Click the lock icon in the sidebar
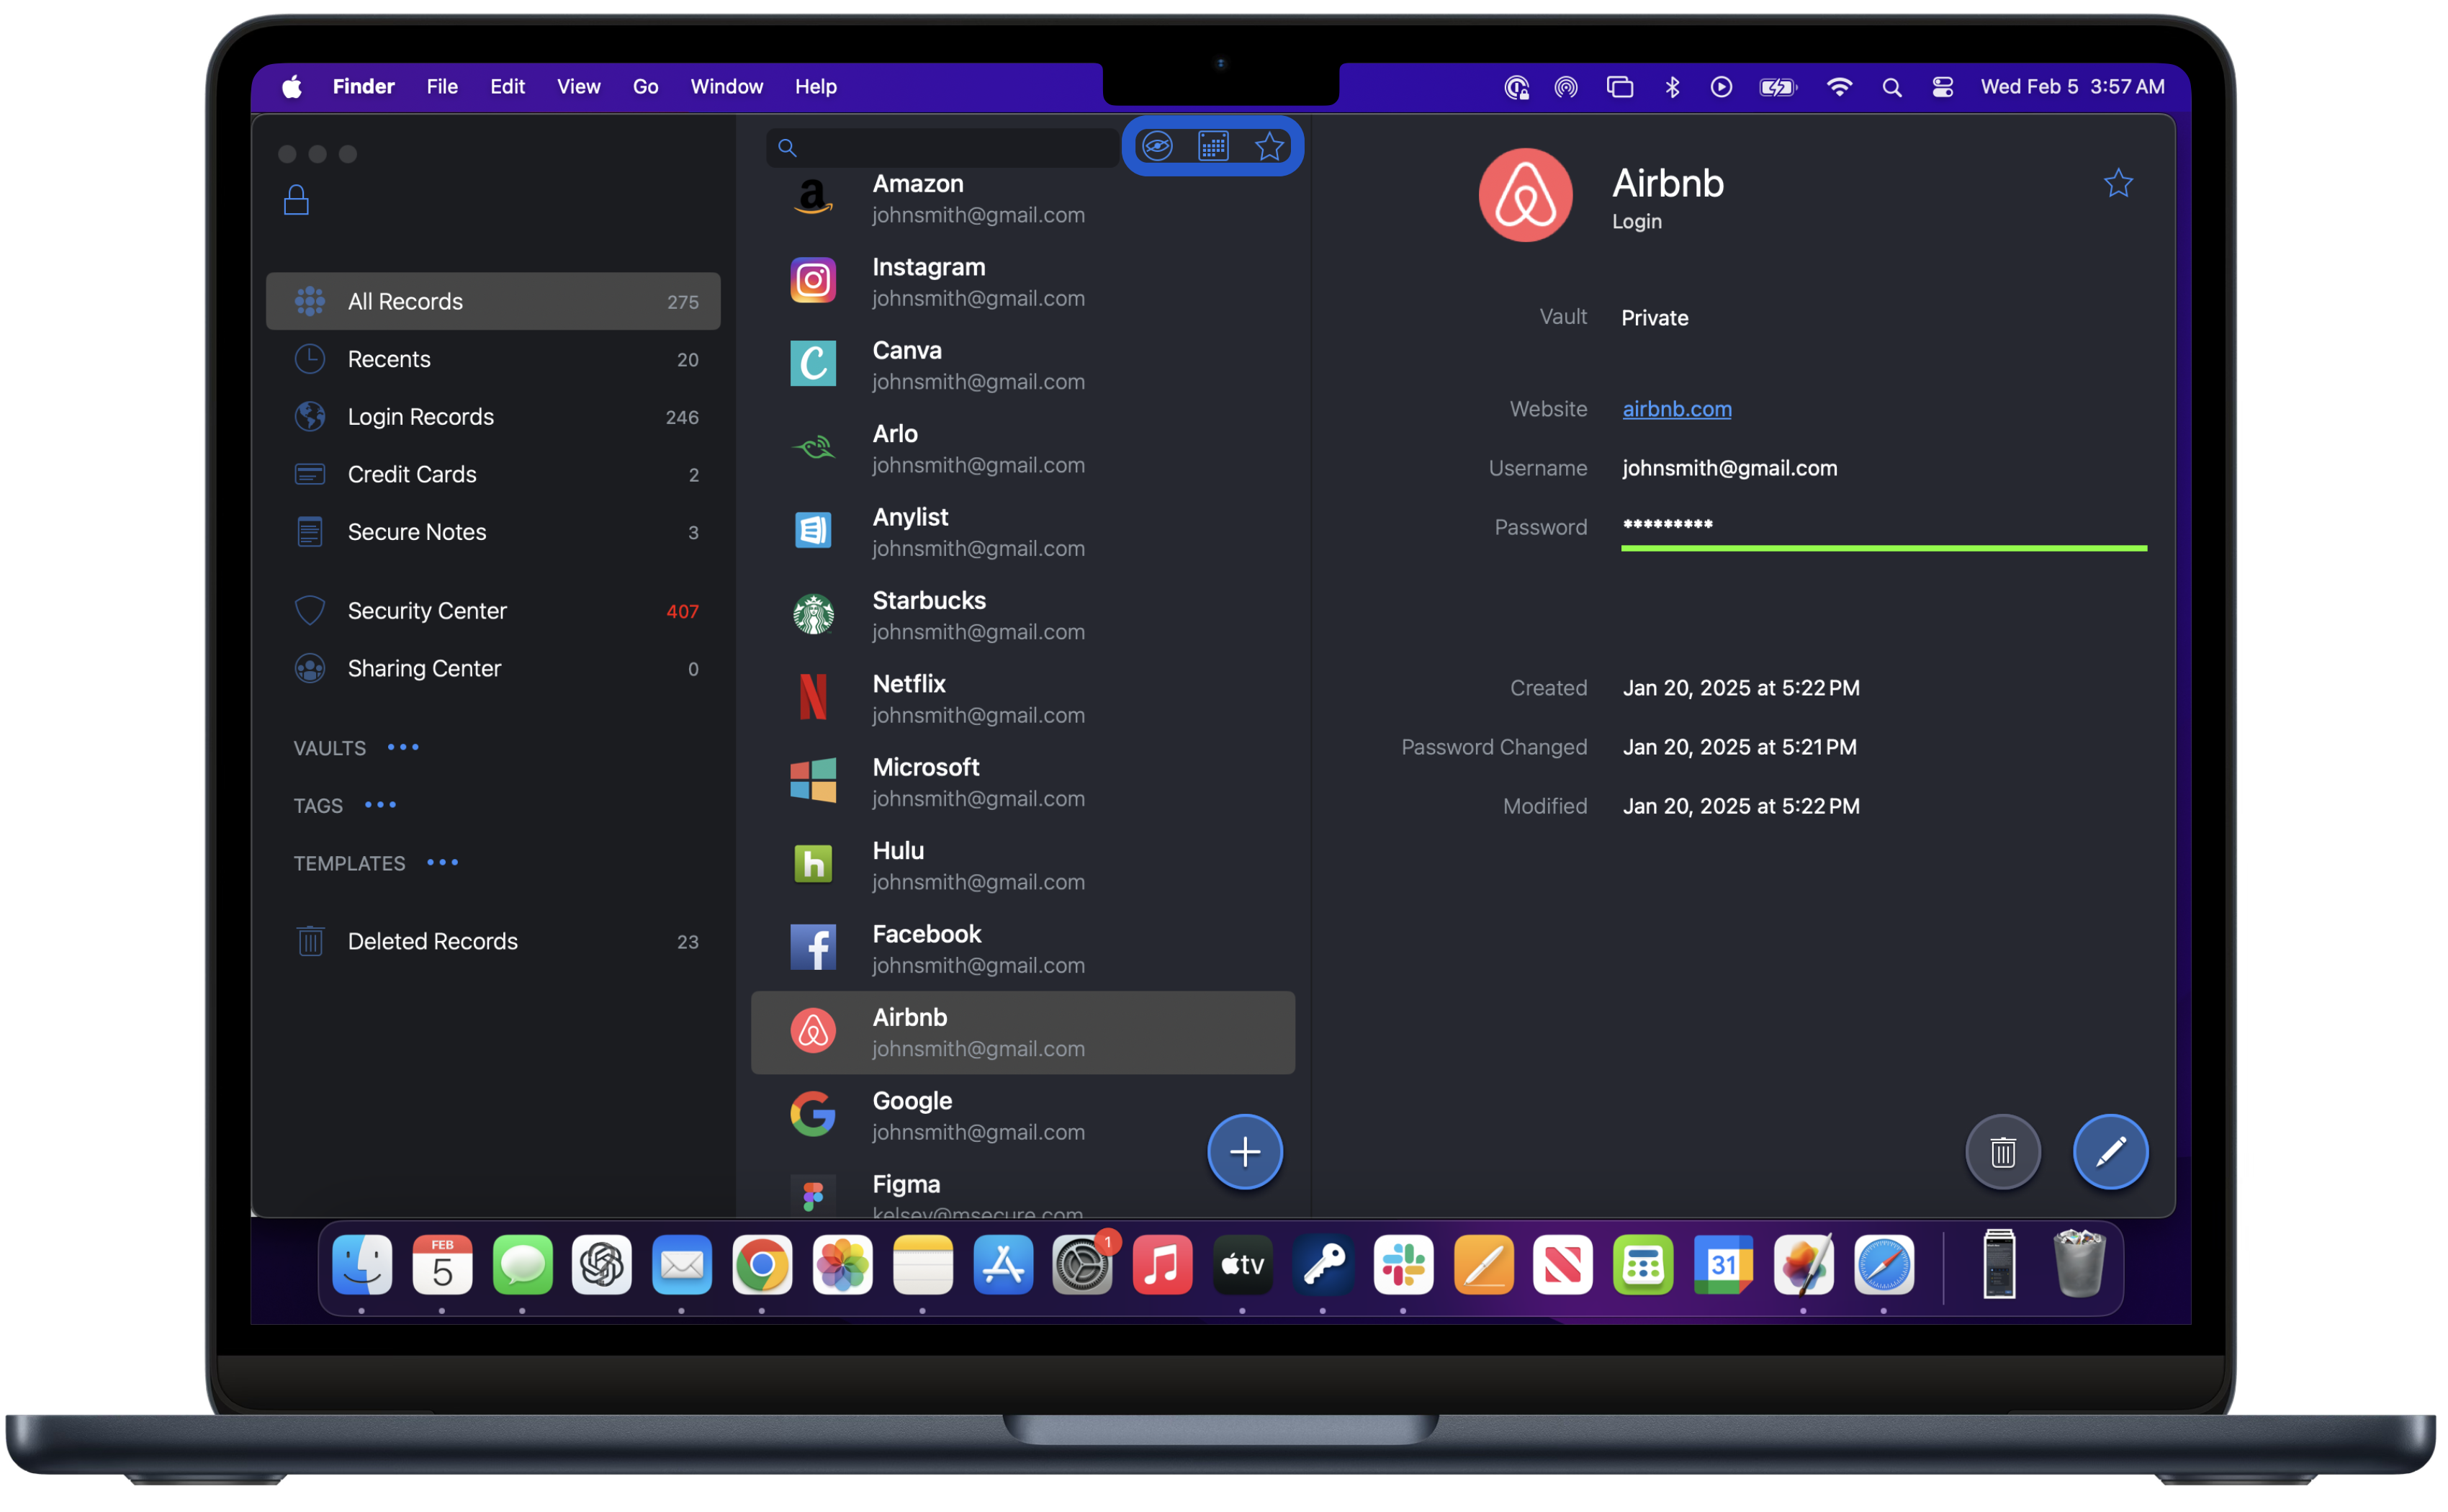 [296, 200]
